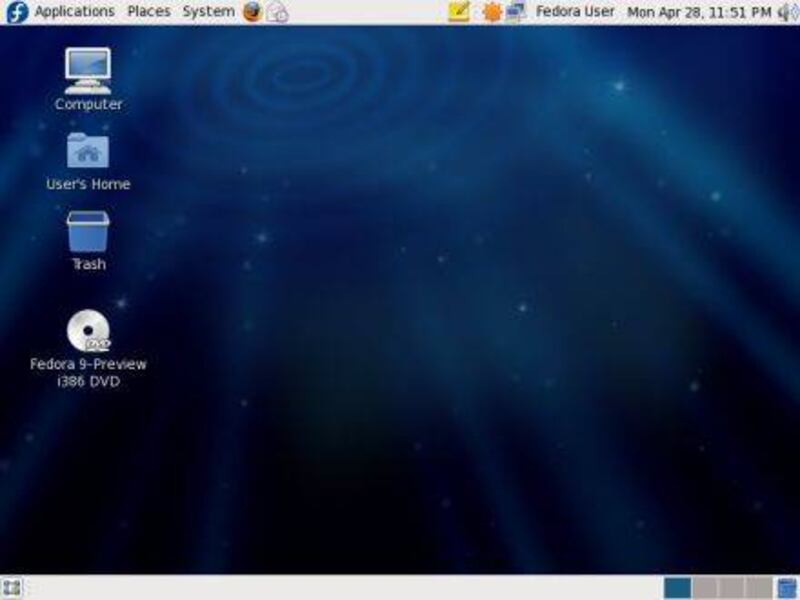Open the Places menu
Screen dimensions: 800x600
[x=148, y=12]
